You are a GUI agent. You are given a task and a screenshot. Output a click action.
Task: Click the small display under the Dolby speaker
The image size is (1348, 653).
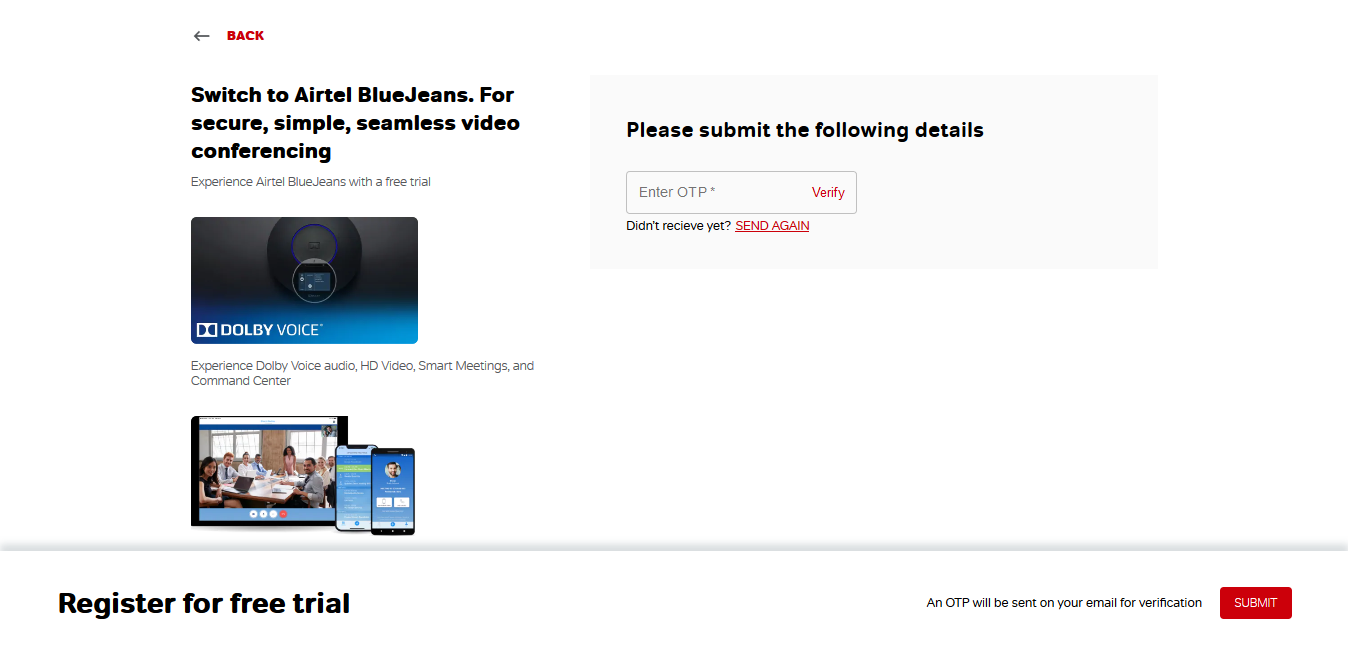(x=315, y=280)
